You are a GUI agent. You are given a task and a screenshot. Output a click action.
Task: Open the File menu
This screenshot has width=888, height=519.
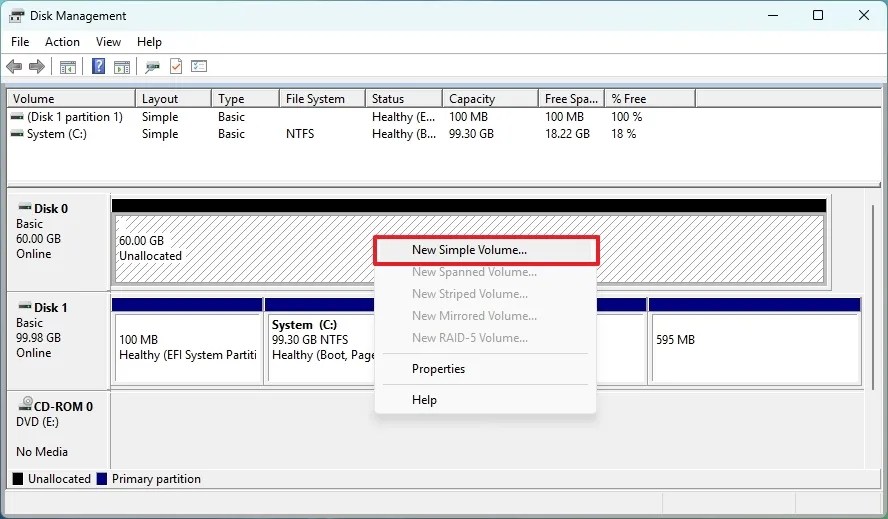(x=20, y=42)
